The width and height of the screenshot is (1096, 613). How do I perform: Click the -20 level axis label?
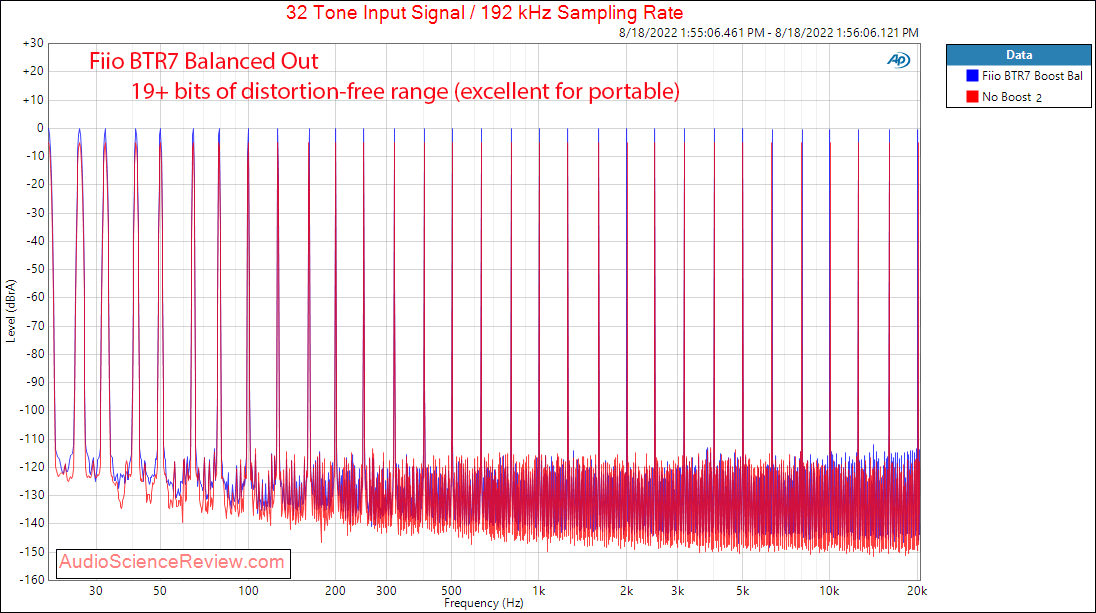click(34, 185)
